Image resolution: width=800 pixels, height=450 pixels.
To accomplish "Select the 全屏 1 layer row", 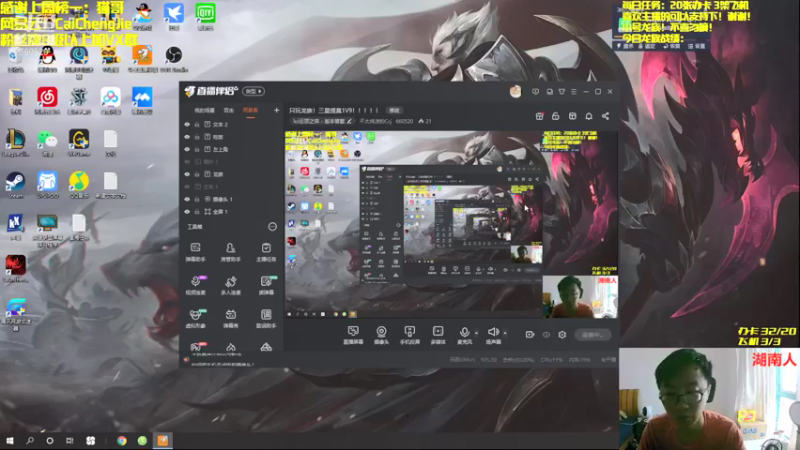I will 232,211.
